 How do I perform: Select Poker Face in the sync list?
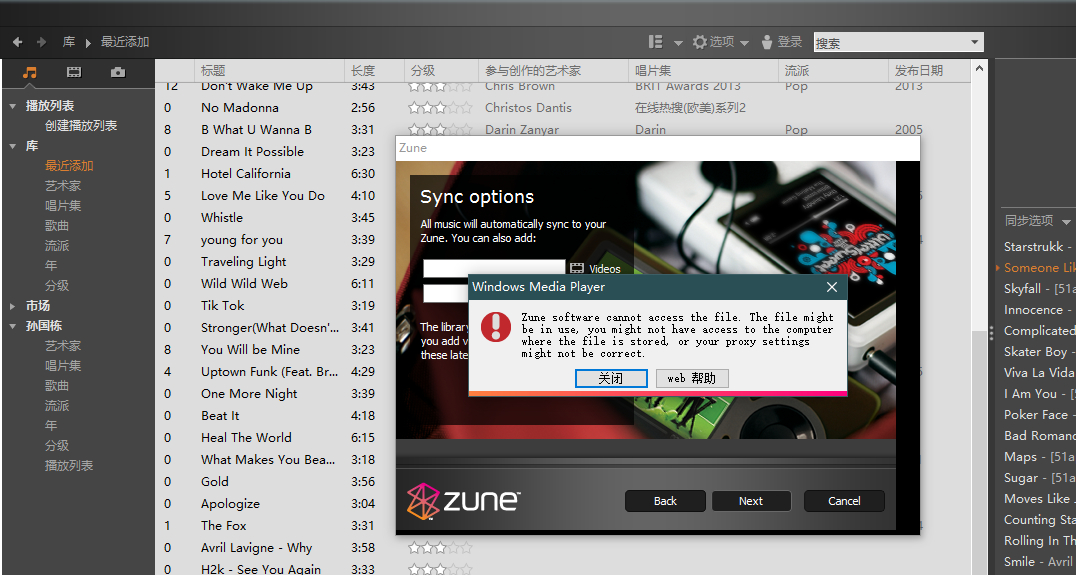coord(1038,414)
